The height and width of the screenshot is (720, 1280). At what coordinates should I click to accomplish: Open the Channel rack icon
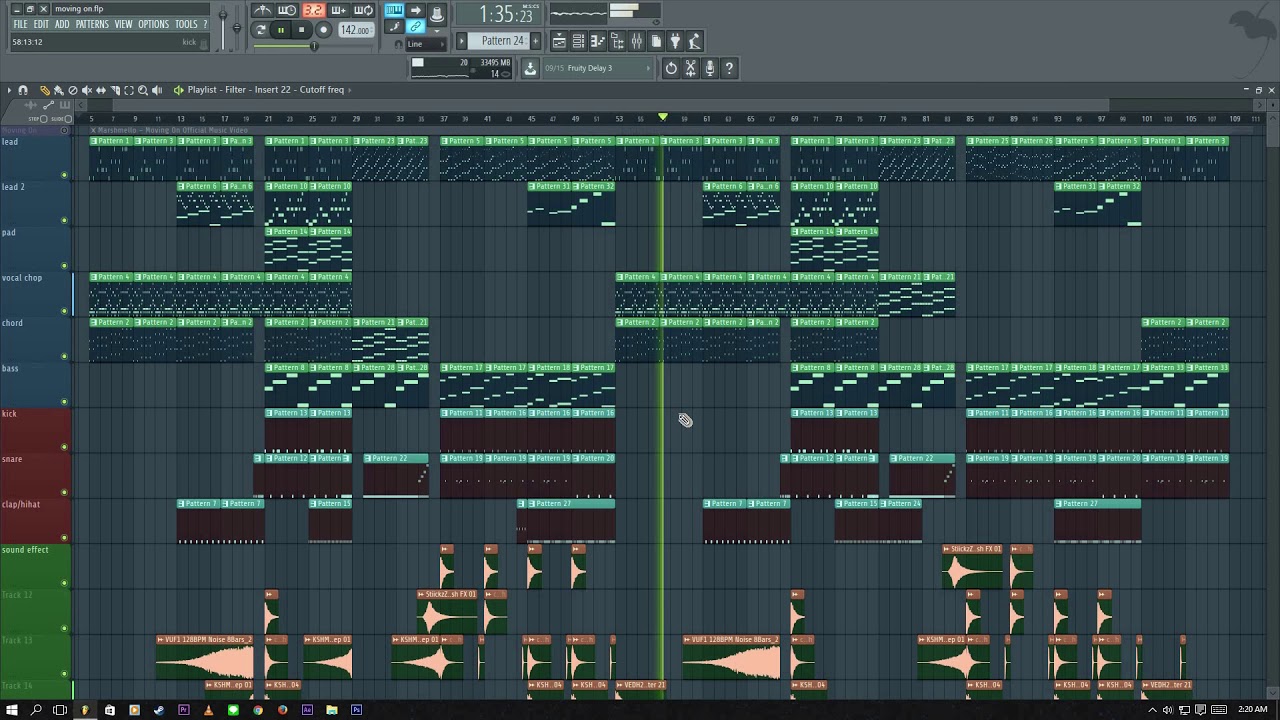579,41
